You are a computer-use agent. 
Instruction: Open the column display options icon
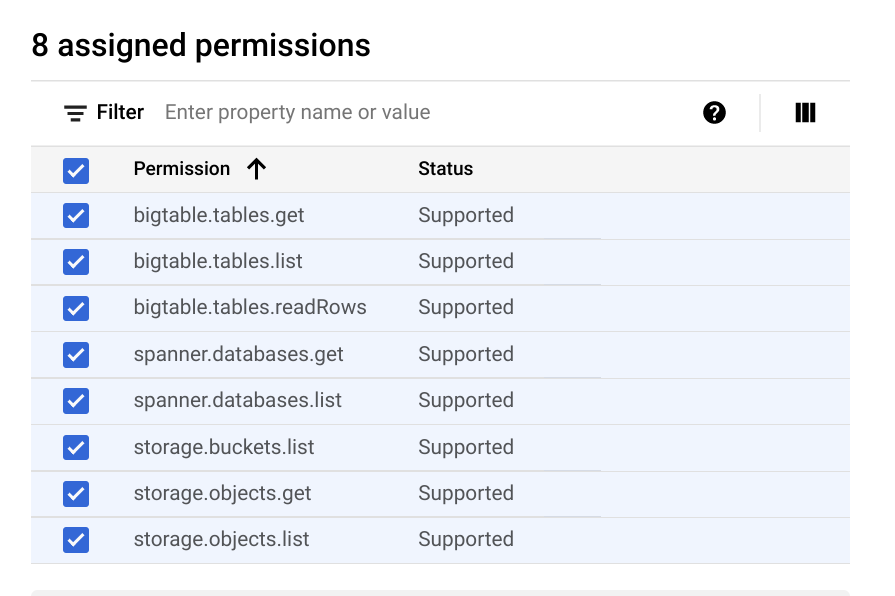tap(805, 113)
